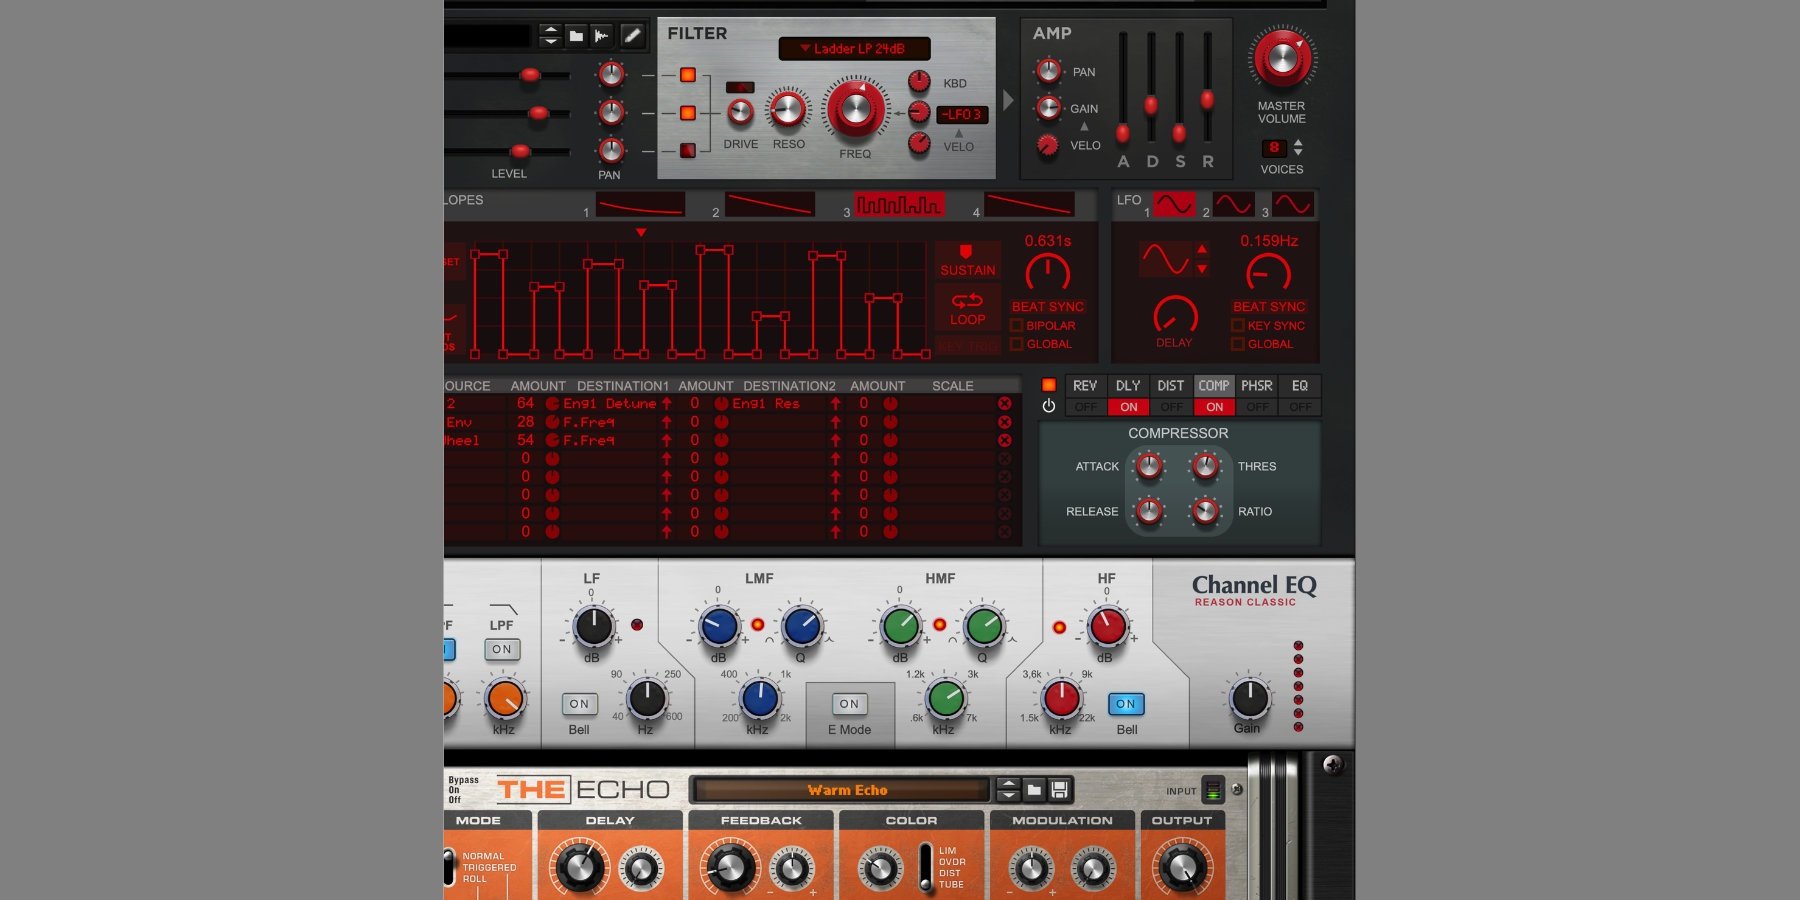Open the Ladder LP 24dB filter type dropdown
Image resolution: width=1800 pixels, height=900 pixels.
pos(854,48)
